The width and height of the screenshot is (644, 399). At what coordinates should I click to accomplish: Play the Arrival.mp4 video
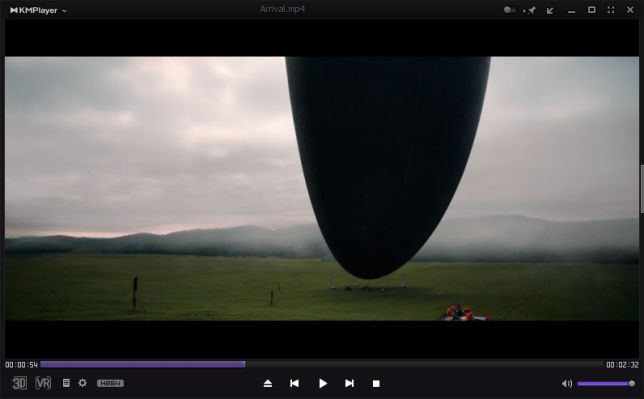coord(323,383)
